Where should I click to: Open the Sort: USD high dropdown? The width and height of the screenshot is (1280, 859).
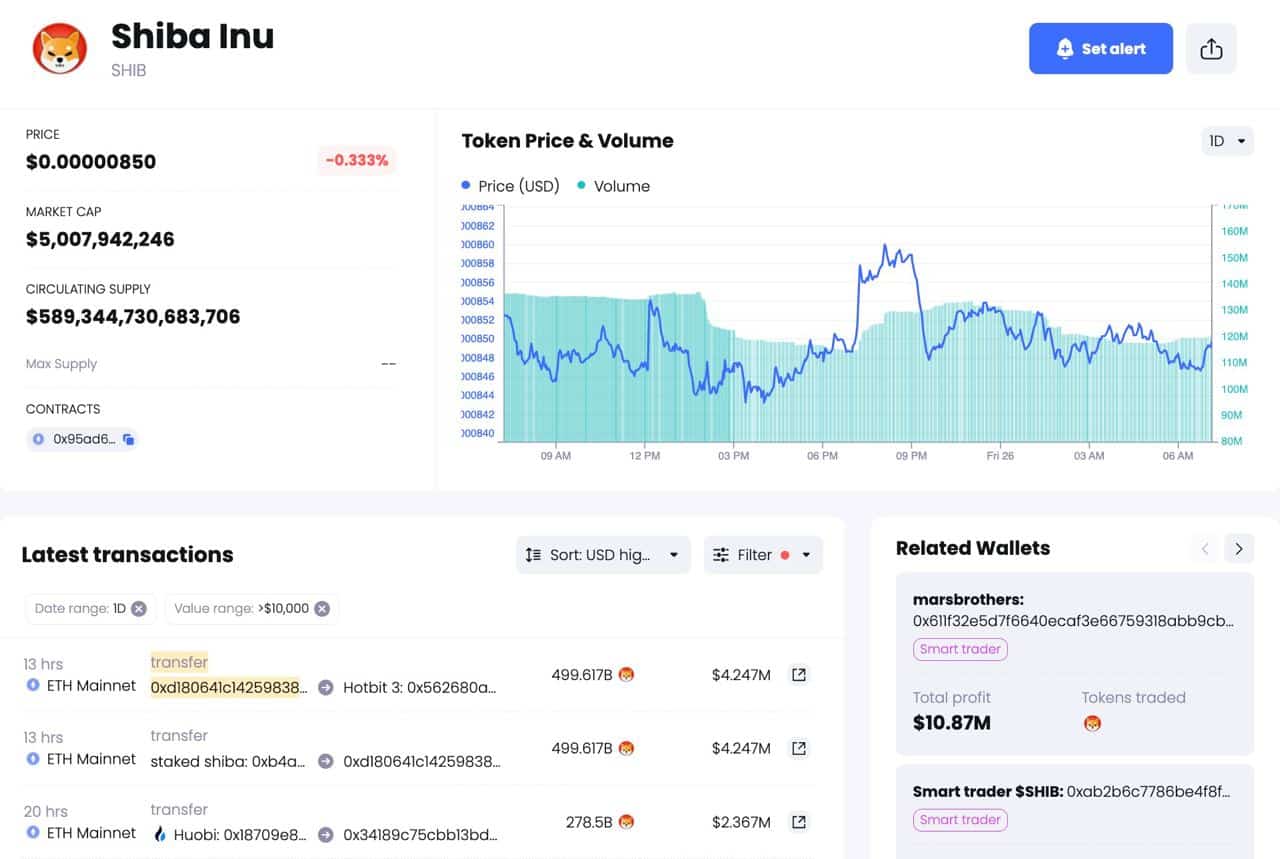point(603,555)
